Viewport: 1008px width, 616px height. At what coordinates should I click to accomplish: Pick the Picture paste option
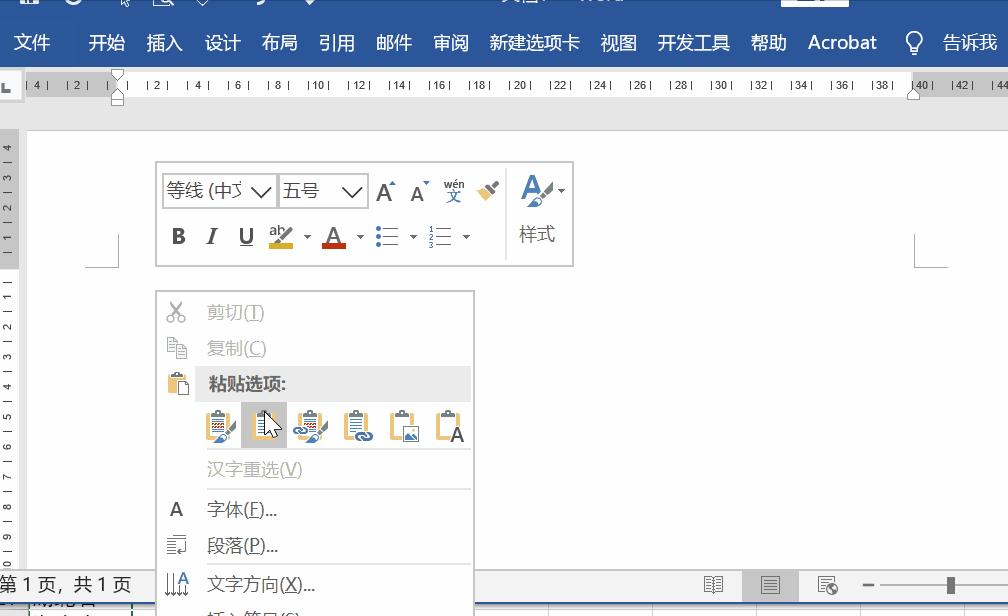click(x=404, y=425)
